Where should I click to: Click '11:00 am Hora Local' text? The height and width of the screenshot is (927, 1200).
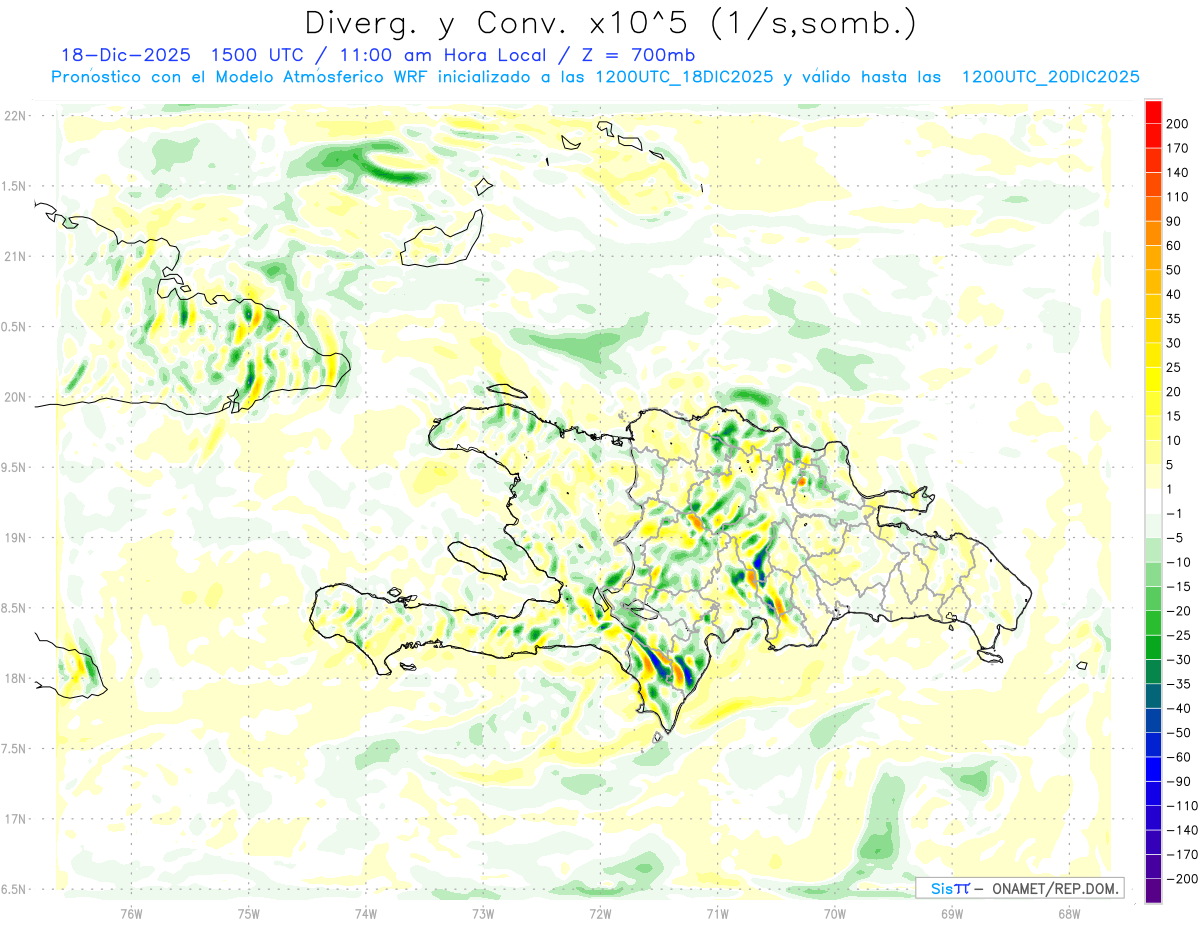click(435, 55)
